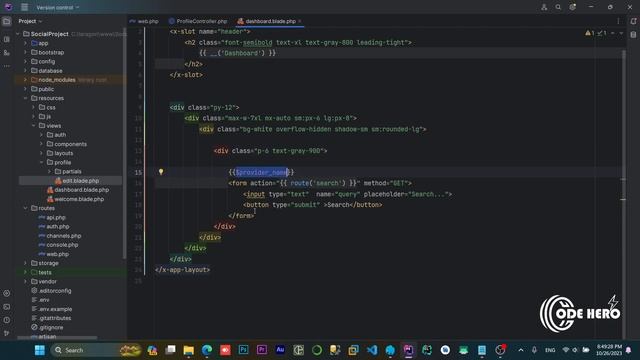Image resolution: width=640 pixels, height=360 pixels.
Task: Click the More tool windows ellipsis icon
Action: (x=7, y=66)
